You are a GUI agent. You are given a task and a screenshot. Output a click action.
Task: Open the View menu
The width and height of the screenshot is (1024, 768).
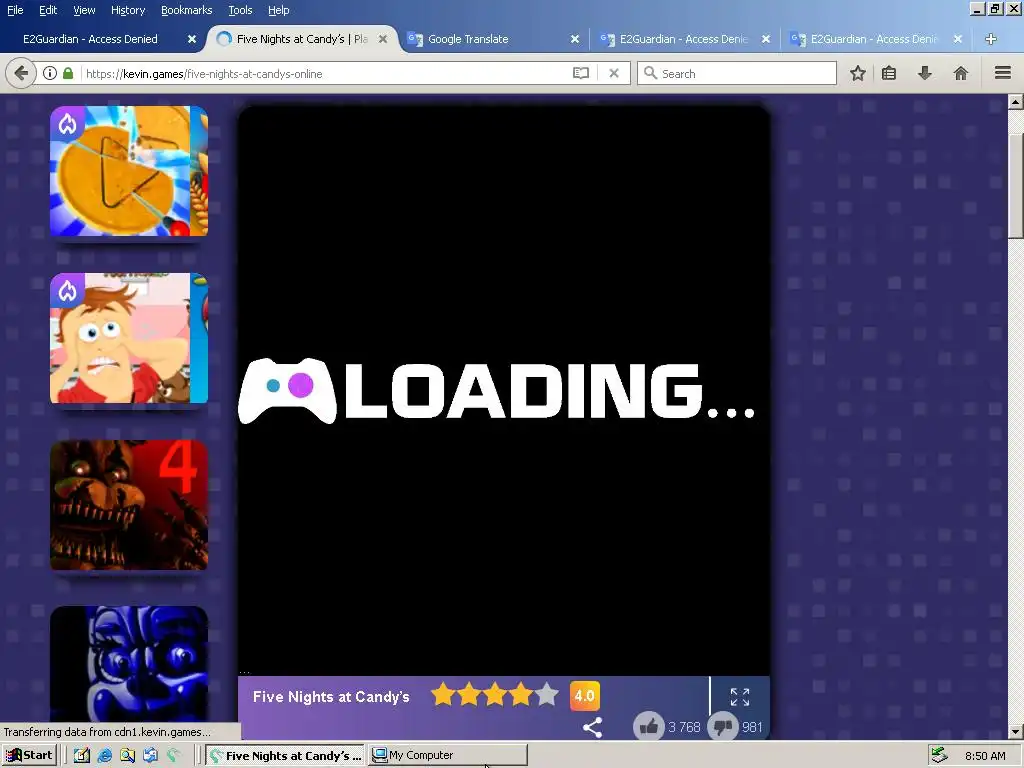point(84,10)
